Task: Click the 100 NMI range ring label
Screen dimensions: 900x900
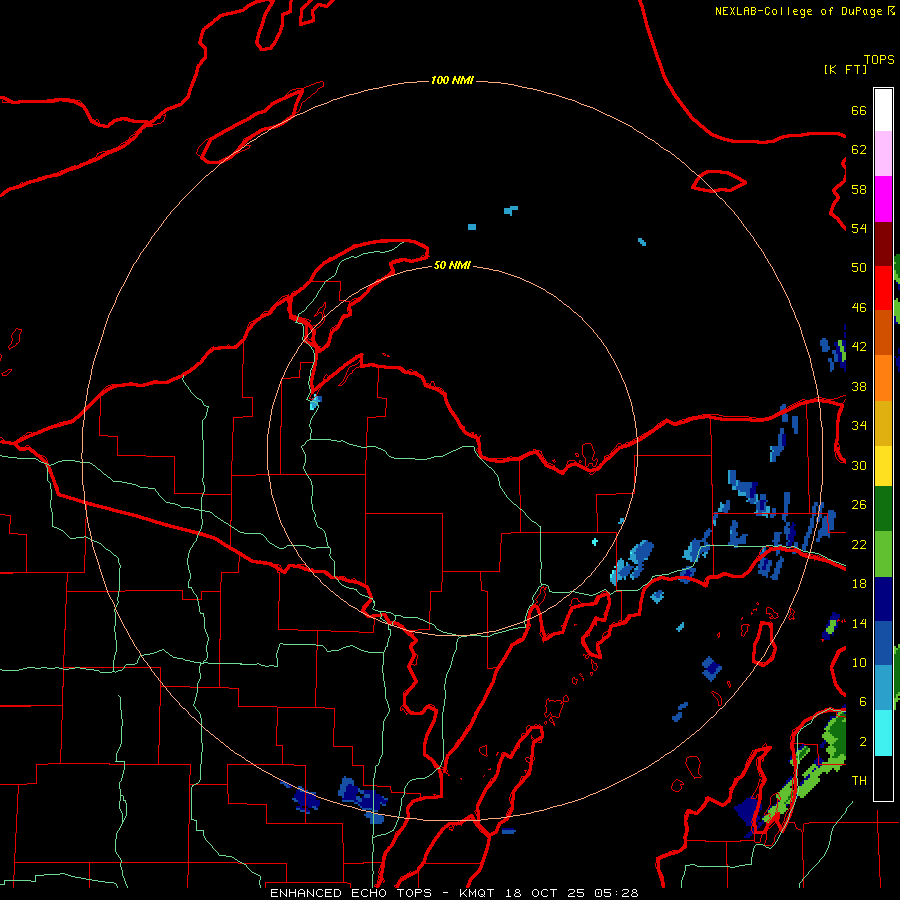Action: [x=452, y=80]
